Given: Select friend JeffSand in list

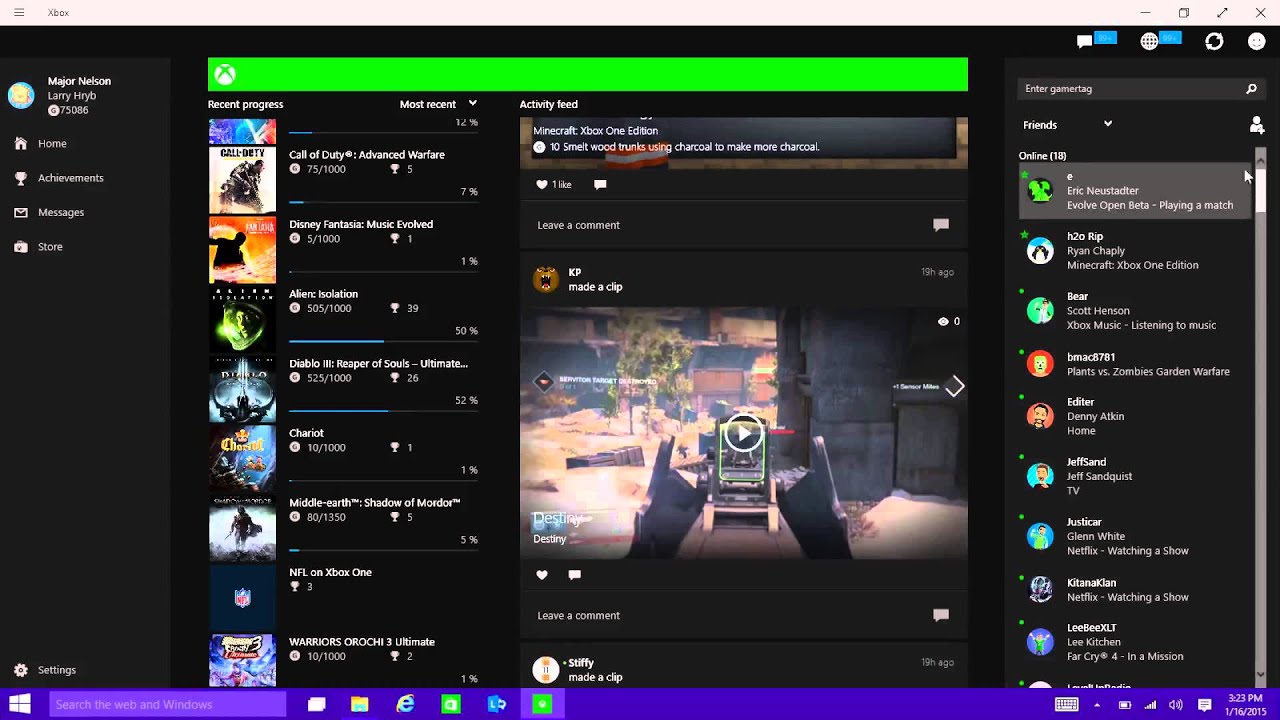Looking at the screenshot, I should [x=1136, y=476].
